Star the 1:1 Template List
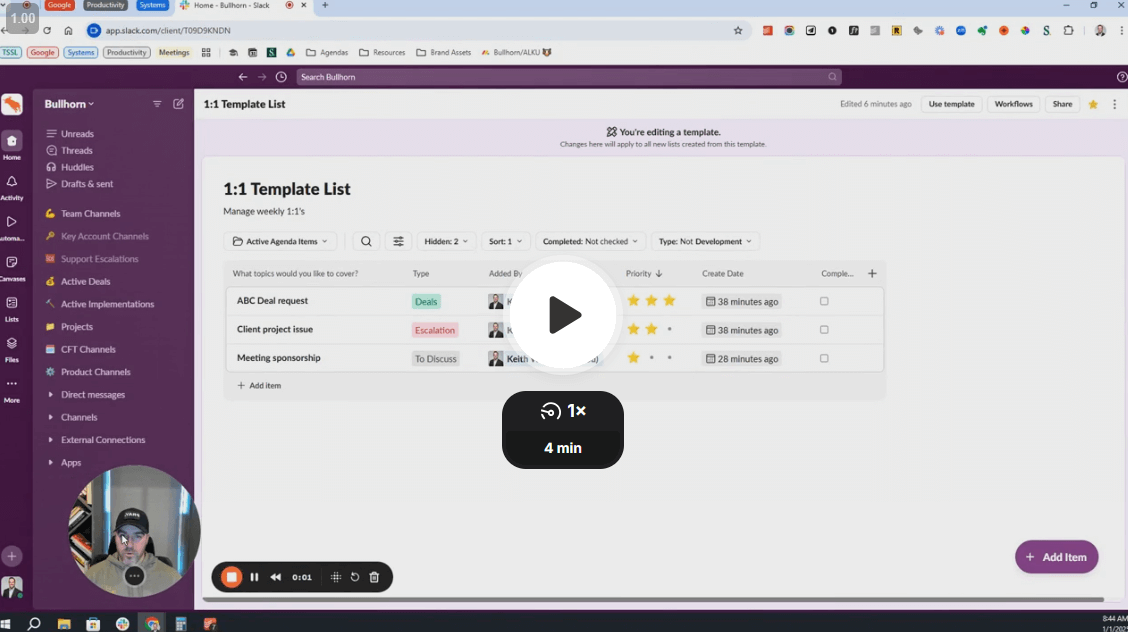This screenshot has width=1128, height=632. pyautogui.click(x=1093, y=104)
